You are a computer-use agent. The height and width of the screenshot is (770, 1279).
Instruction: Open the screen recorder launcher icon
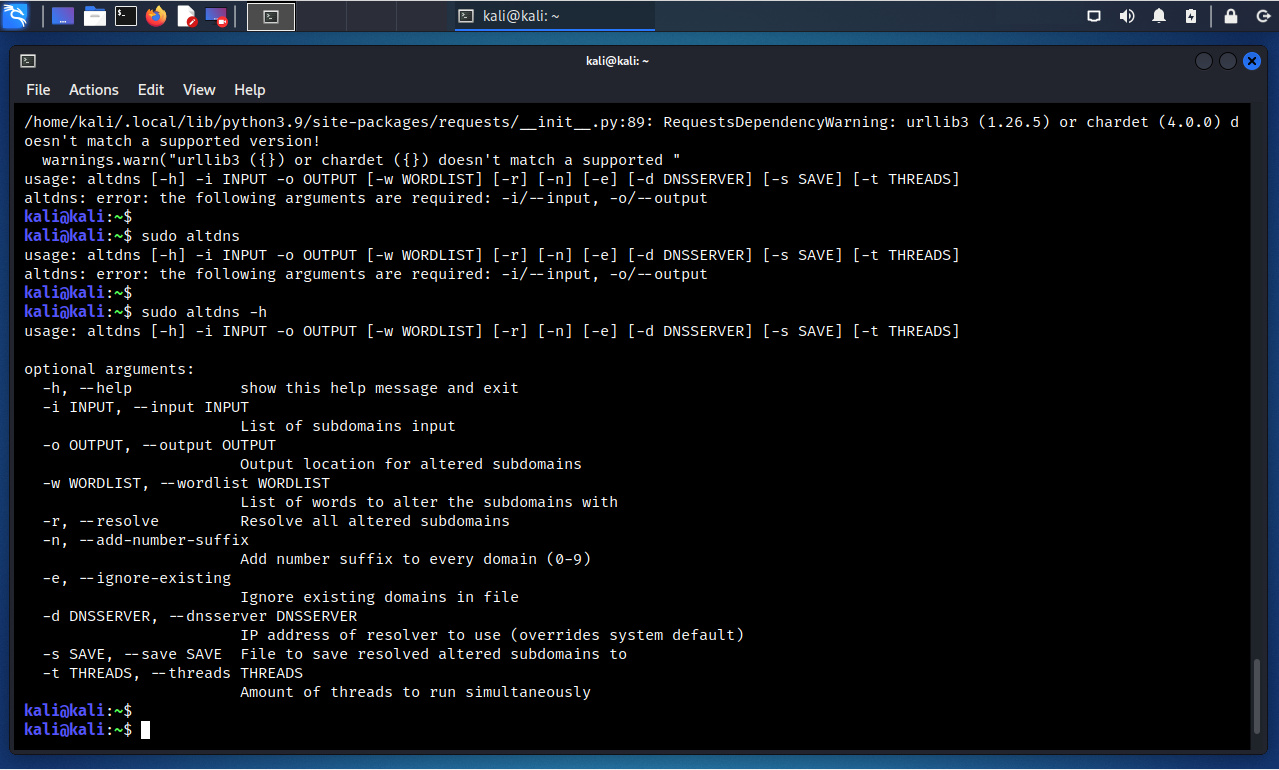click(x=216, y=16)
